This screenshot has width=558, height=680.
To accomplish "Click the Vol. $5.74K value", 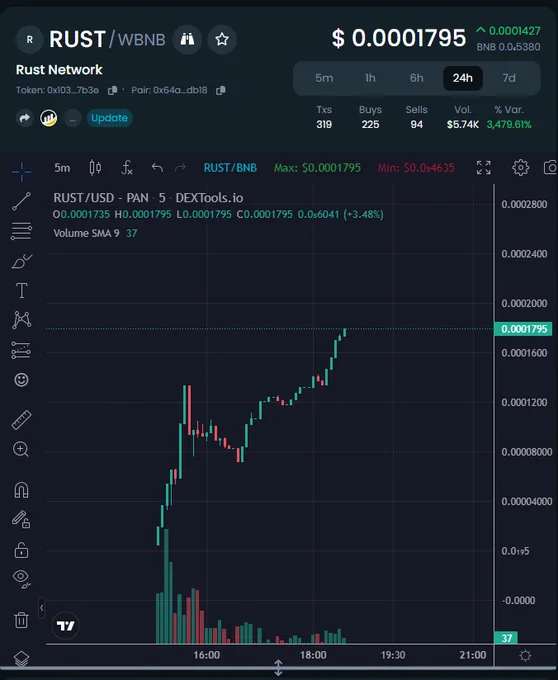I will [x=463, y=124].
